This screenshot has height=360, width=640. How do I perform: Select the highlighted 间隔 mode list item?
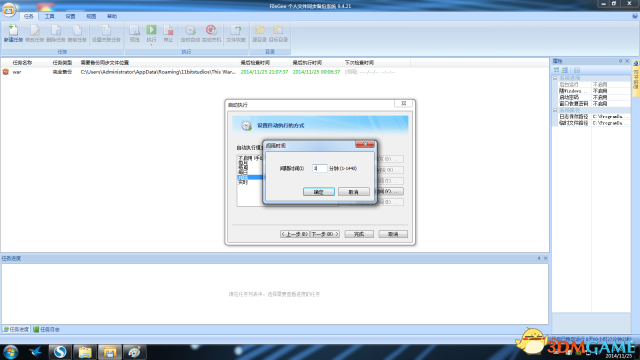(250, 178)
